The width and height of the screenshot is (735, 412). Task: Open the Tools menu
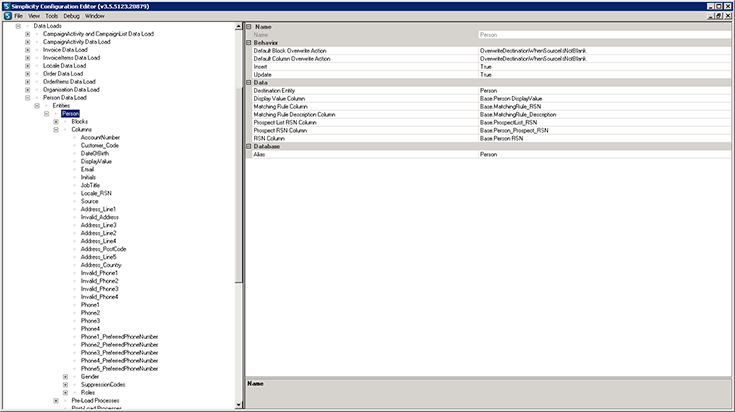(52, 16)
